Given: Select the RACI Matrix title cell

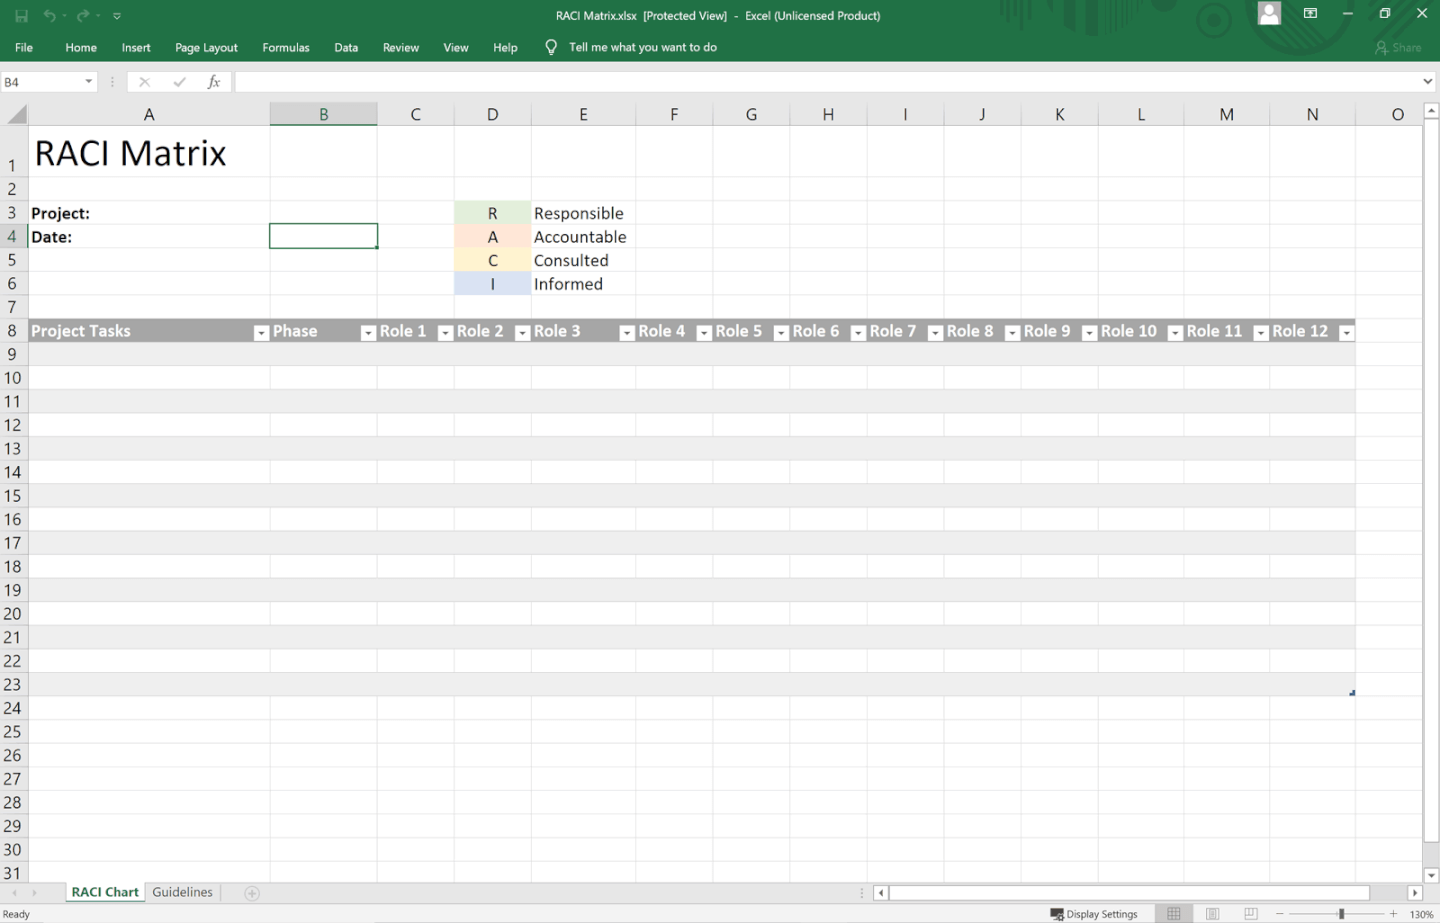Looking at the screenshot, I should 149,152.
